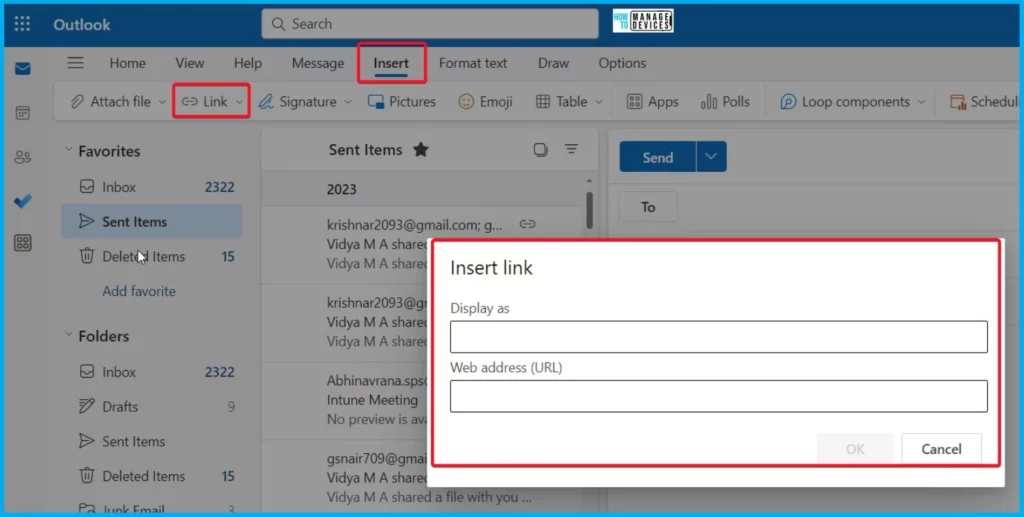Click Cancel in Insert link dialog
Image resolution: width=1024 pixels, height=517 pixels.
pyautogui.click(x=941, y=448)
